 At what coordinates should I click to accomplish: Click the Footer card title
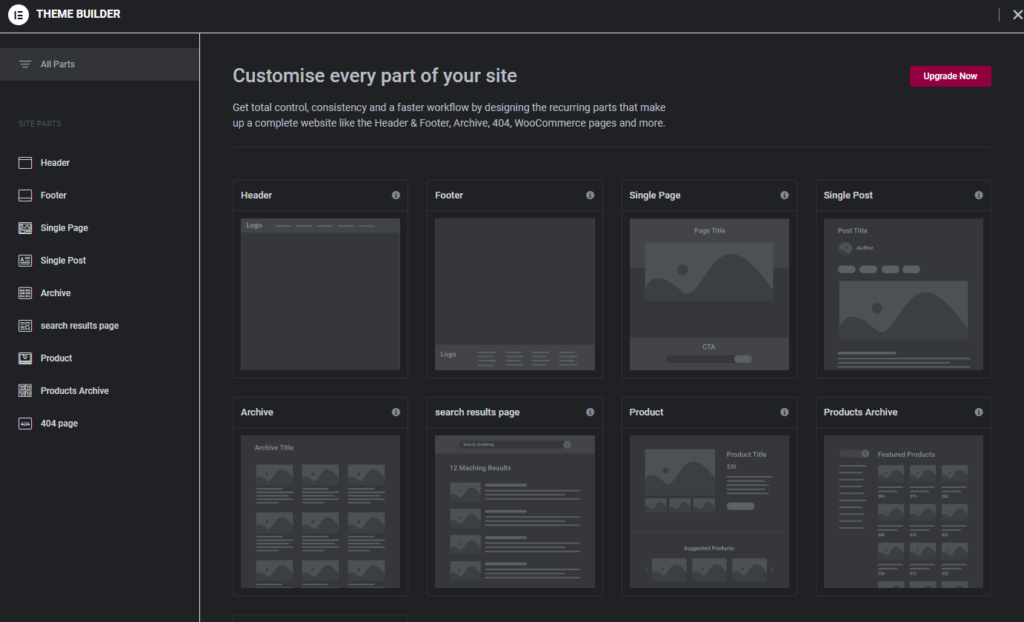pos(449,195)
